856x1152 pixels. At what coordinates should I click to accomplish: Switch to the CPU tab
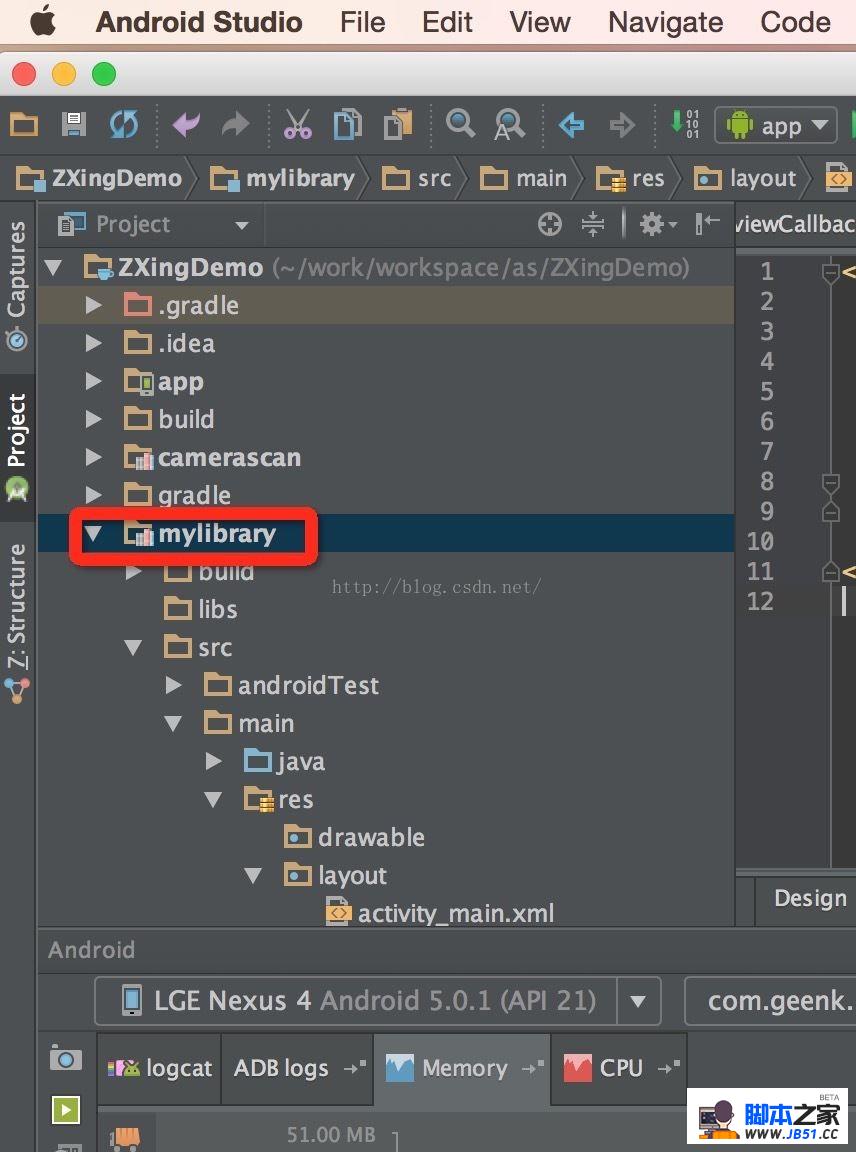pyautogui.click(x=619, y=1068)
